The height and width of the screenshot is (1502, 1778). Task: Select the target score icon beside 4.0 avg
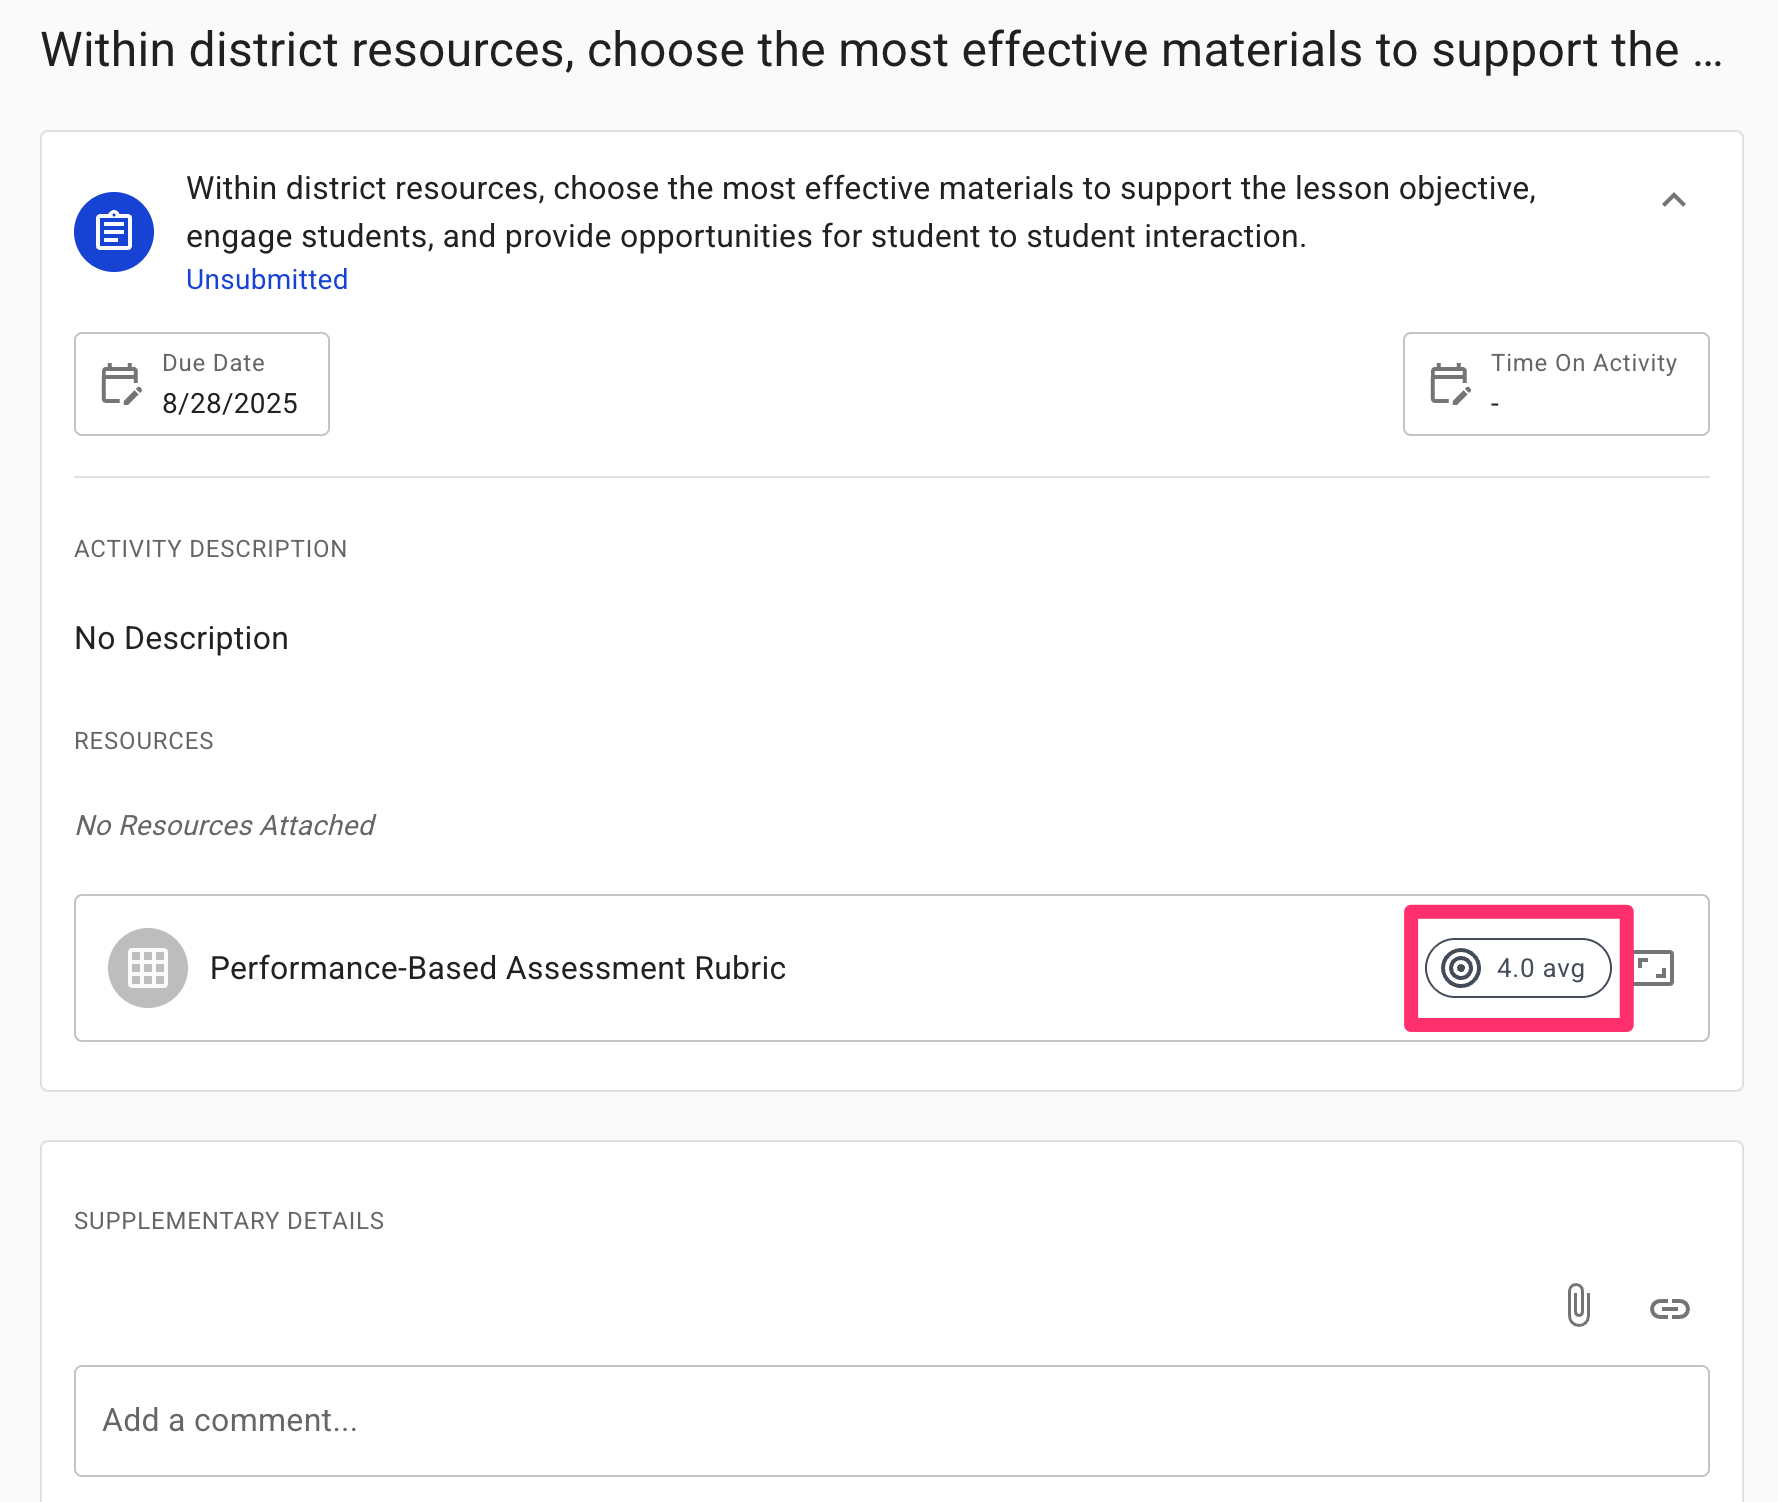(x=1461, y=967)
